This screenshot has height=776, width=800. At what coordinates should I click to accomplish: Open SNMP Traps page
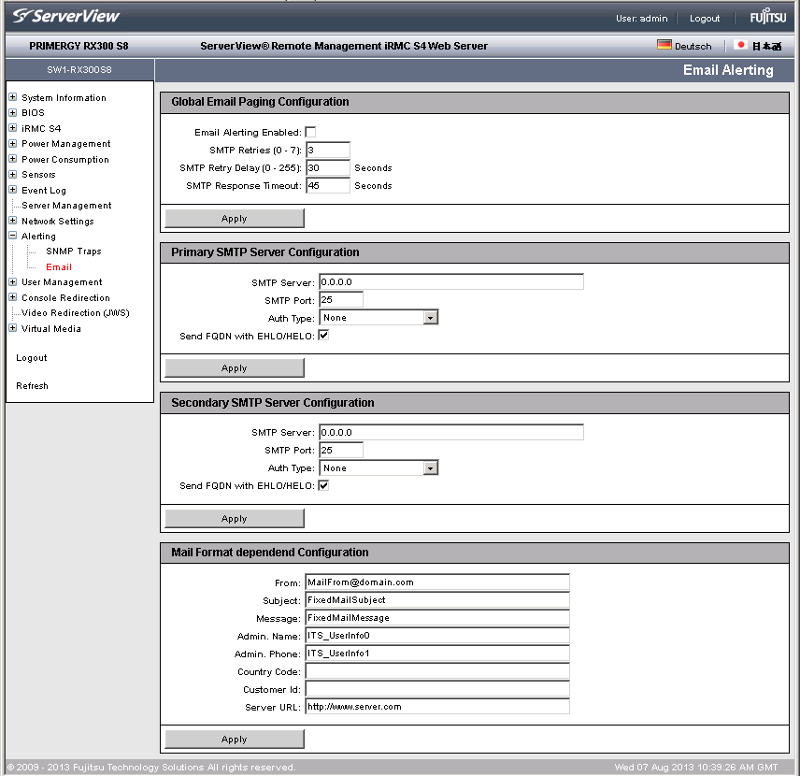pyautogui.click(x=73, y=251)
